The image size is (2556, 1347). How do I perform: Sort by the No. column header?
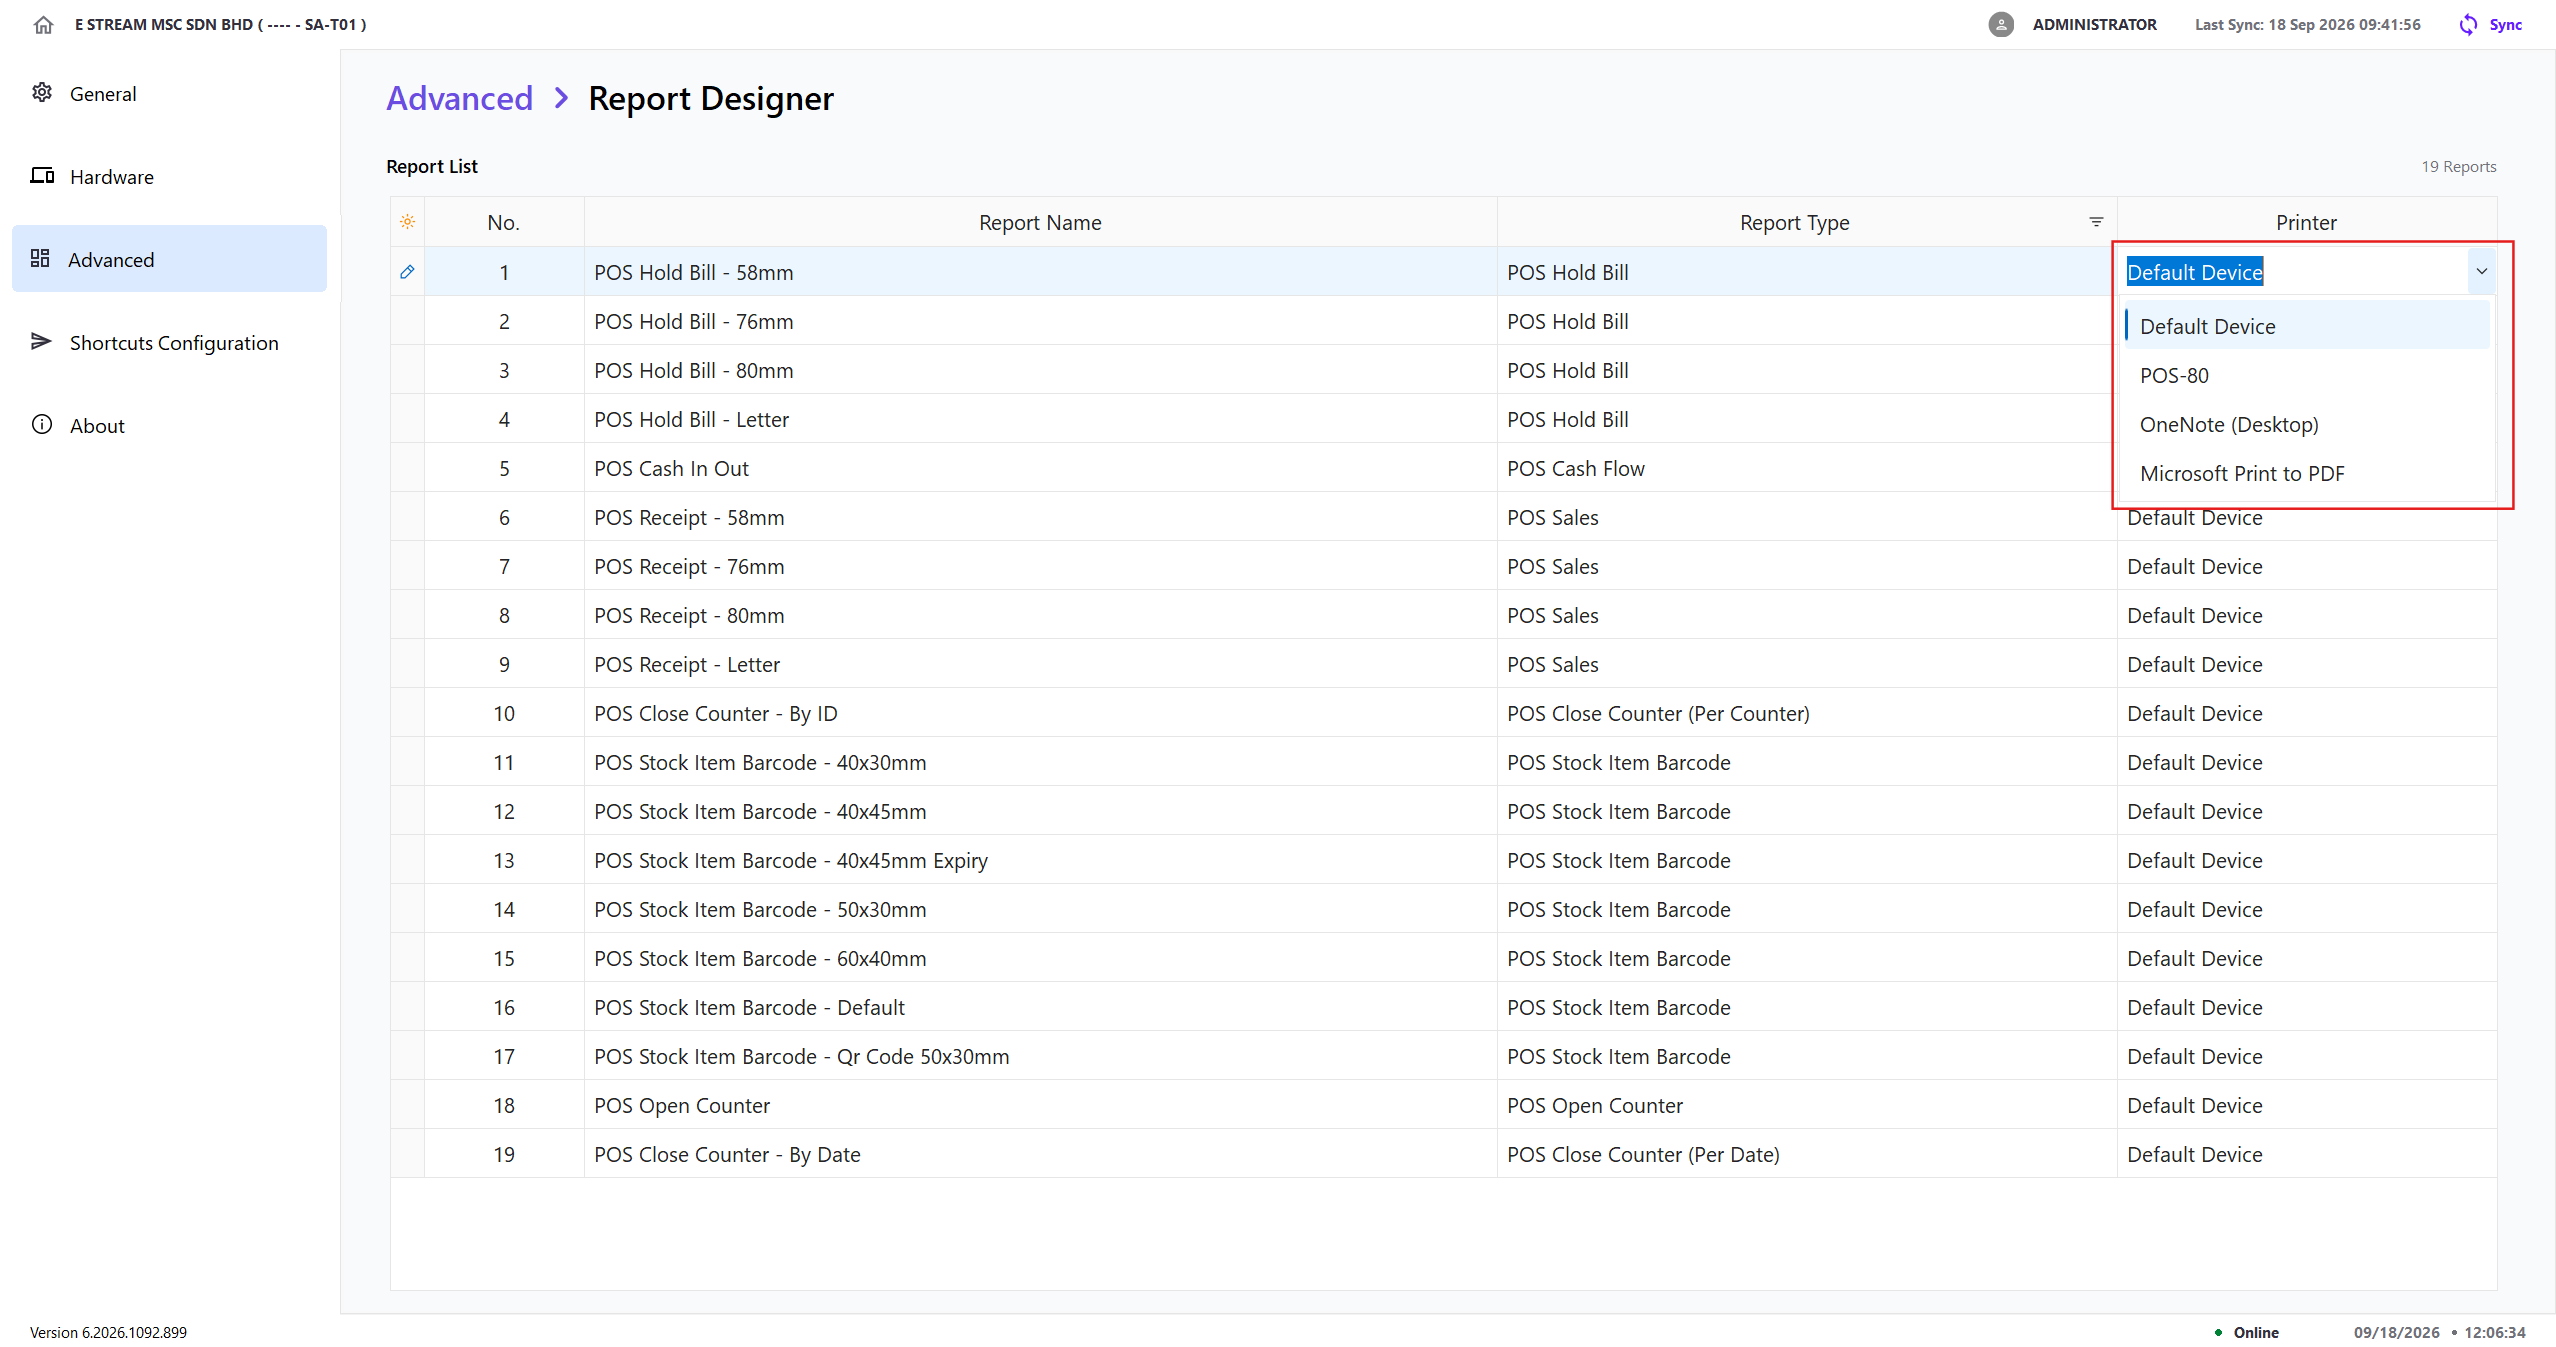tap(504, 222)
